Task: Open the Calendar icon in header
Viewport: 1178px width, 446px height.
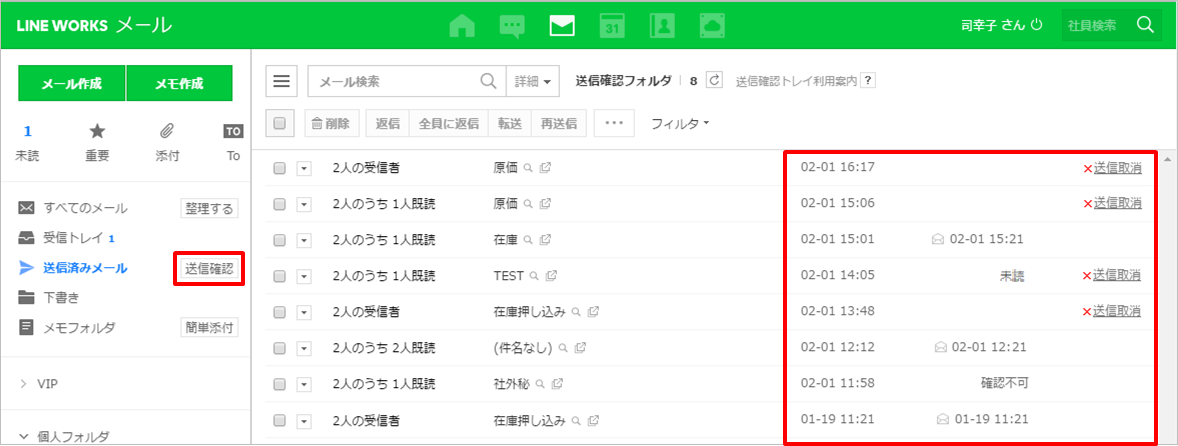Action: [612, 25]
